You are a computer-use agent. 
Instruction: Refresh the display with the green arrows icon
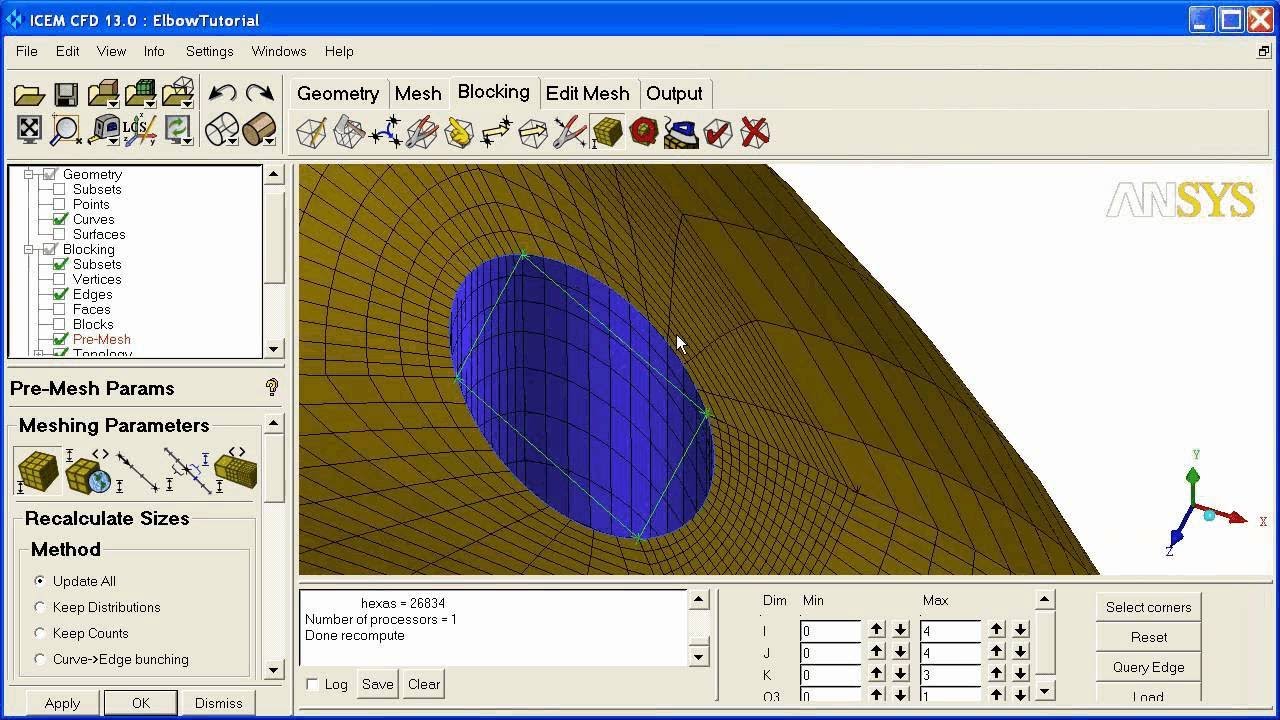(178, 130)
